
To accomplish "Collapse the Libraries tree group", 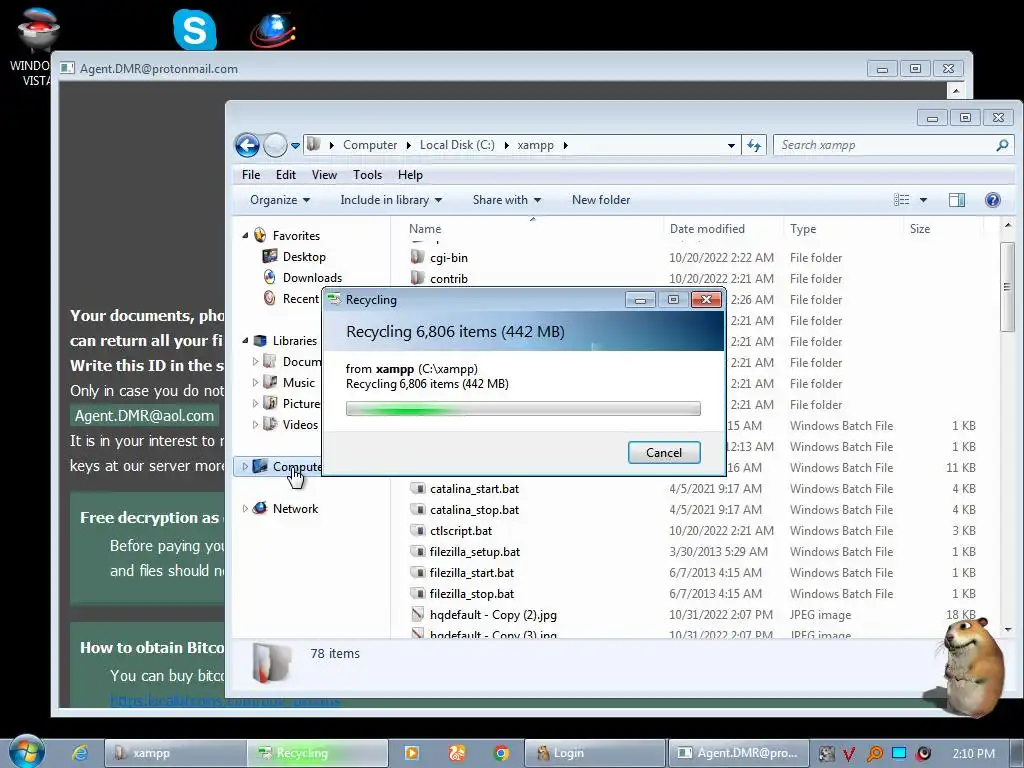I will (x=246, y=341).
